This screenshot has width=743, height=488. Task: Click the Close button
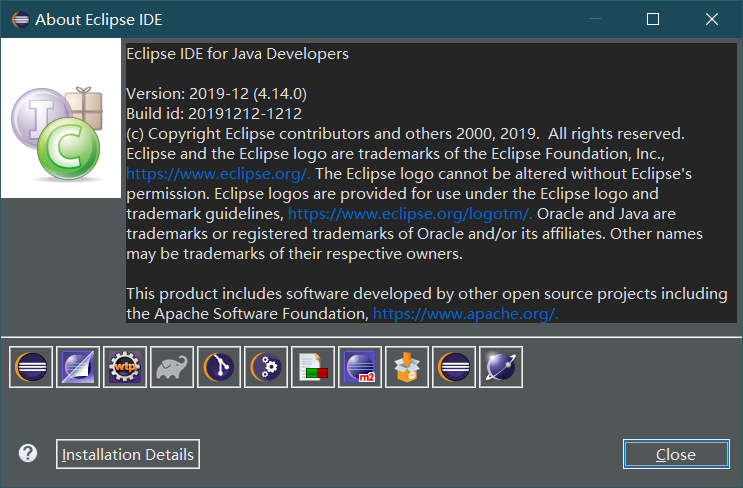tap(676, 454)
